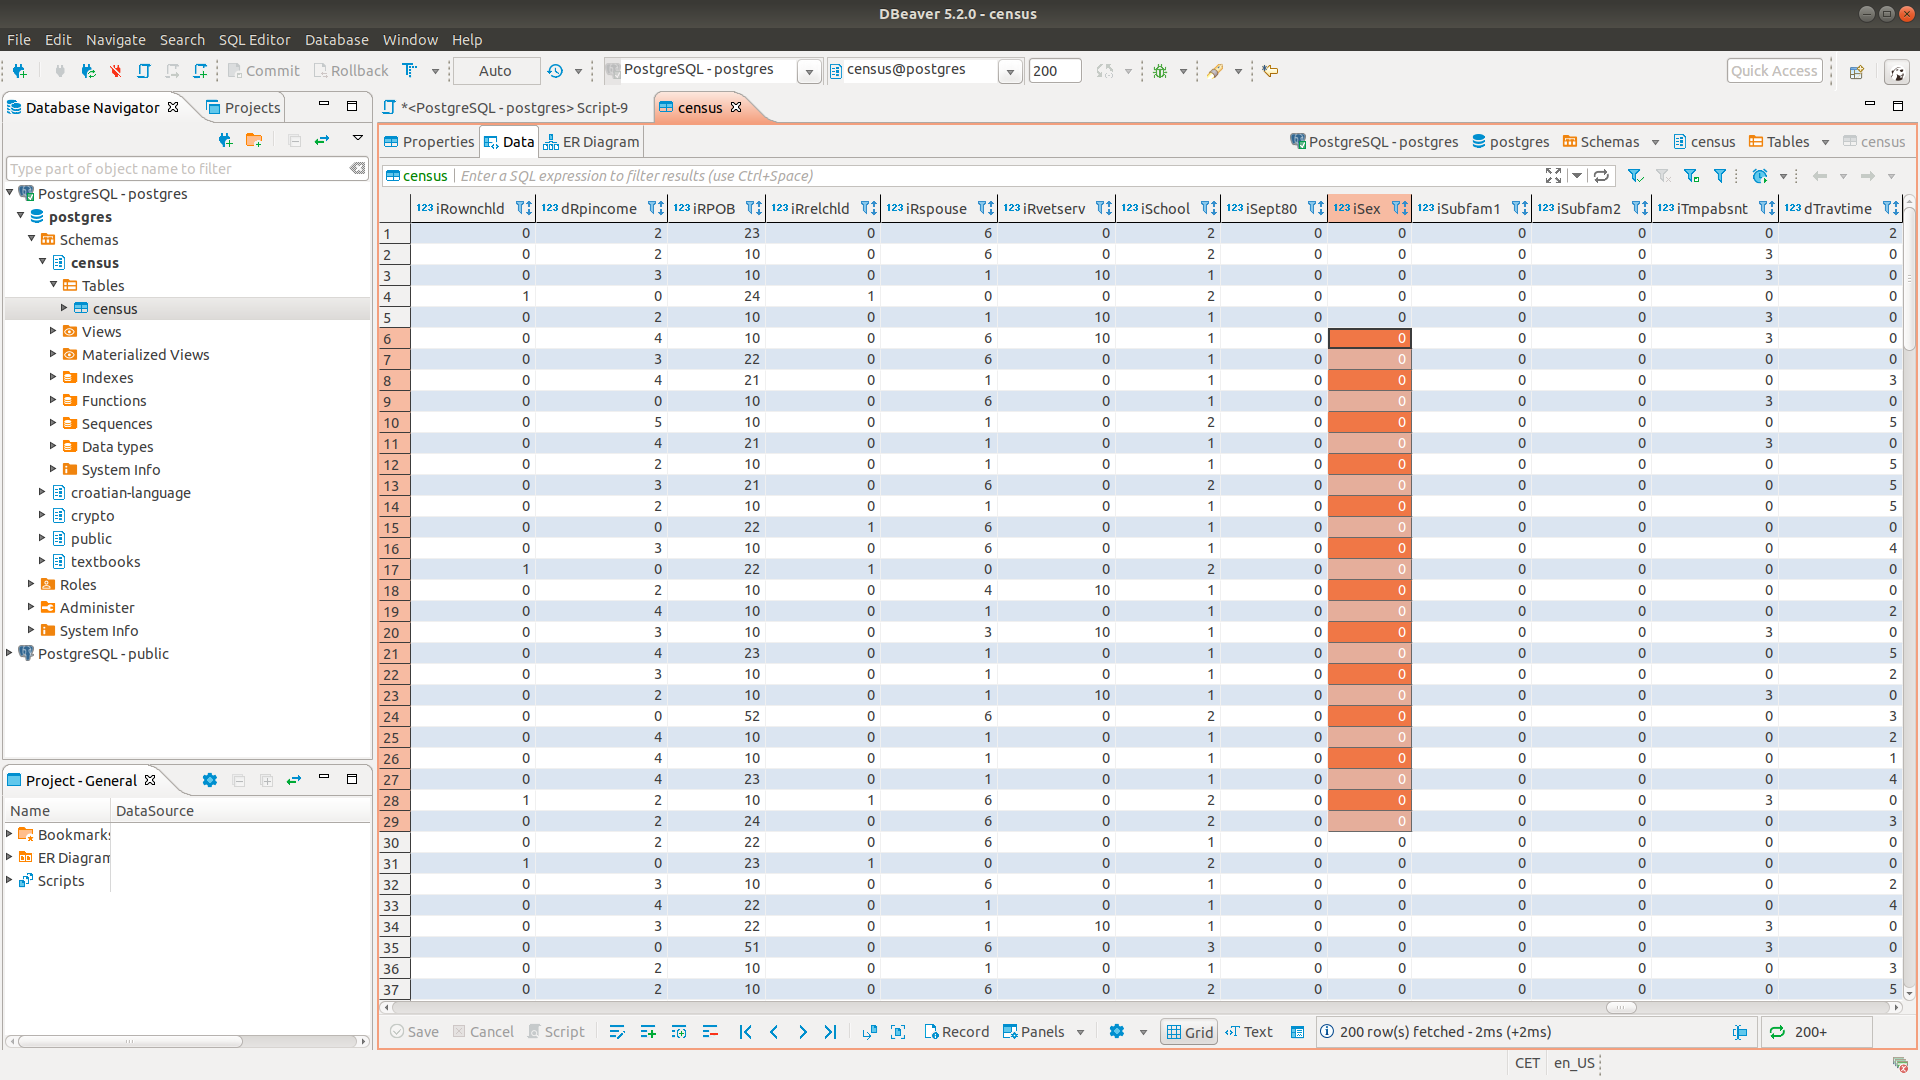Screen dimensions: 1920x1080
Task: Click the column sorting icon on iSex
Action: (1404, 207)
